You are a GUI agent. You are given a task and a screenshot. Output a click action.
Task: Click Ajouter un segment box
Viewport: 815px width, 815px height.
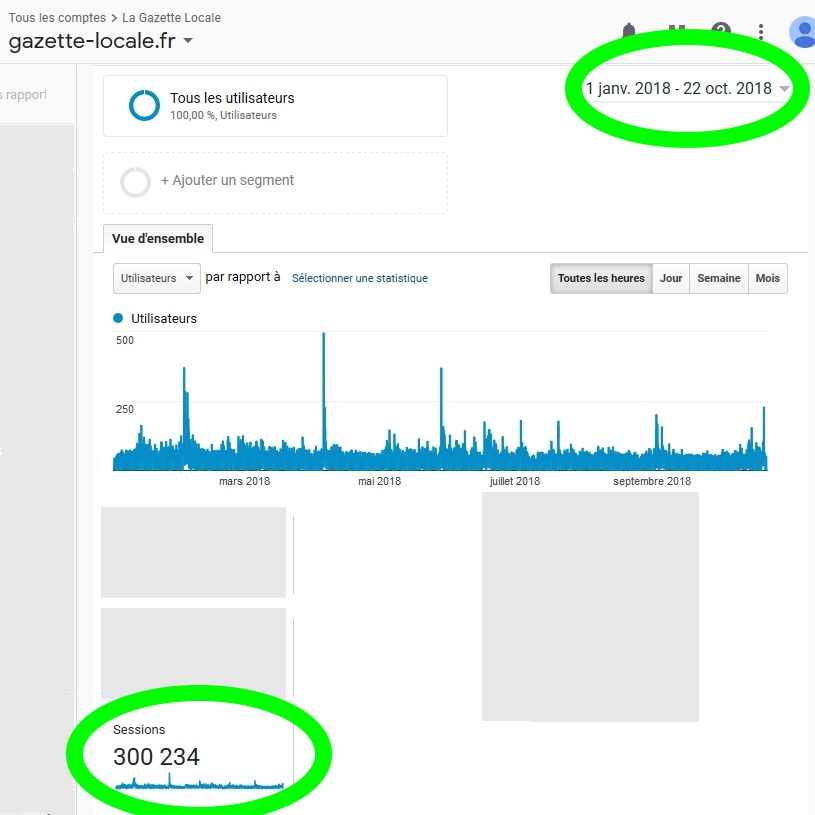(x=275, y=182)
